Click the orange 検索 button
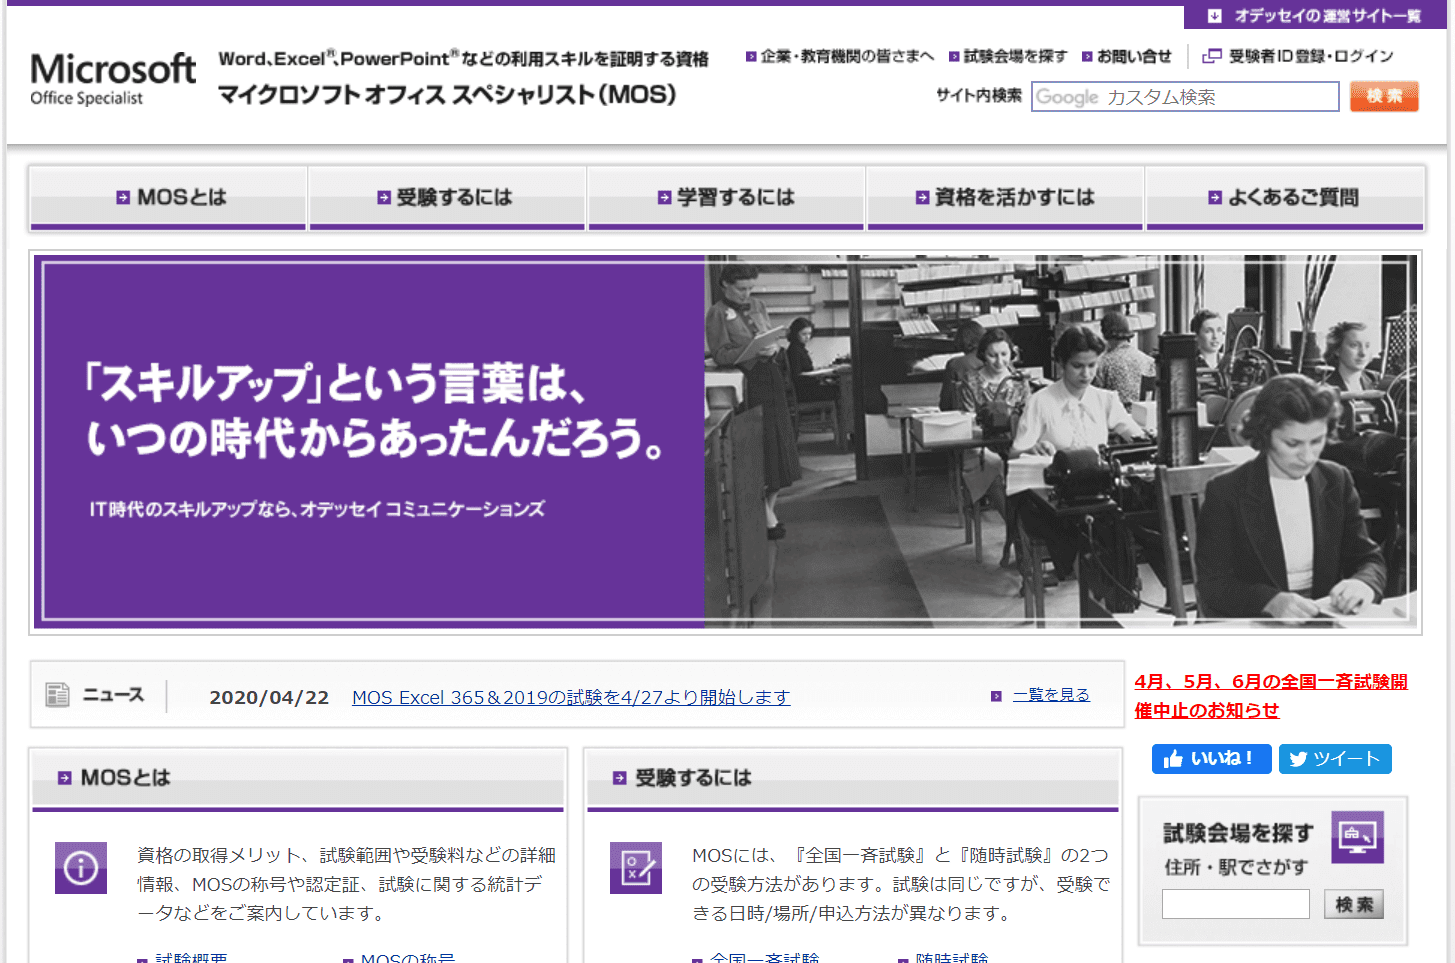This screenshot has height=963, width=1455. point(1384,97)
